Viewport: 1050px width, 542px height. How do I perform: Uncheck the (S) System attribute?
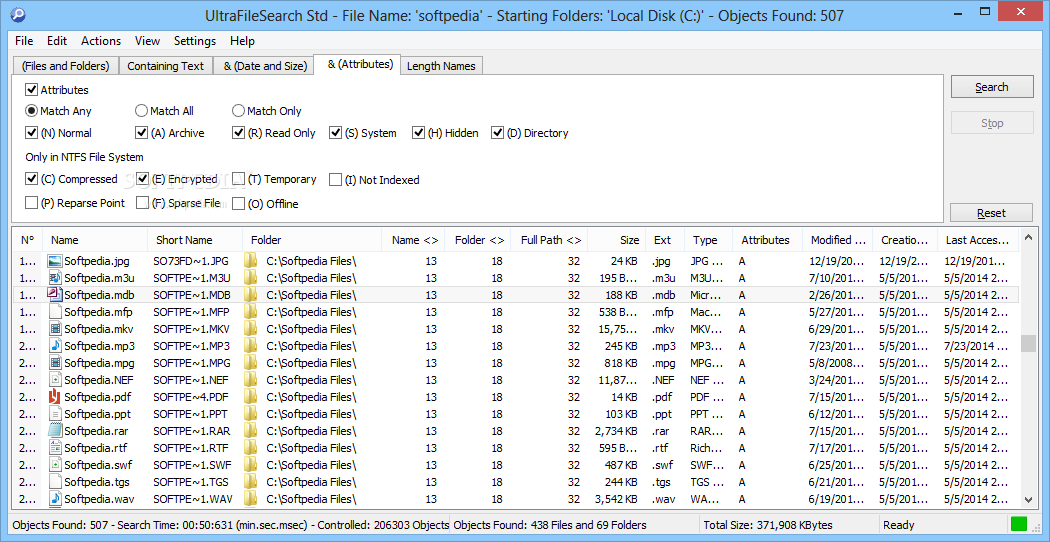335,133
